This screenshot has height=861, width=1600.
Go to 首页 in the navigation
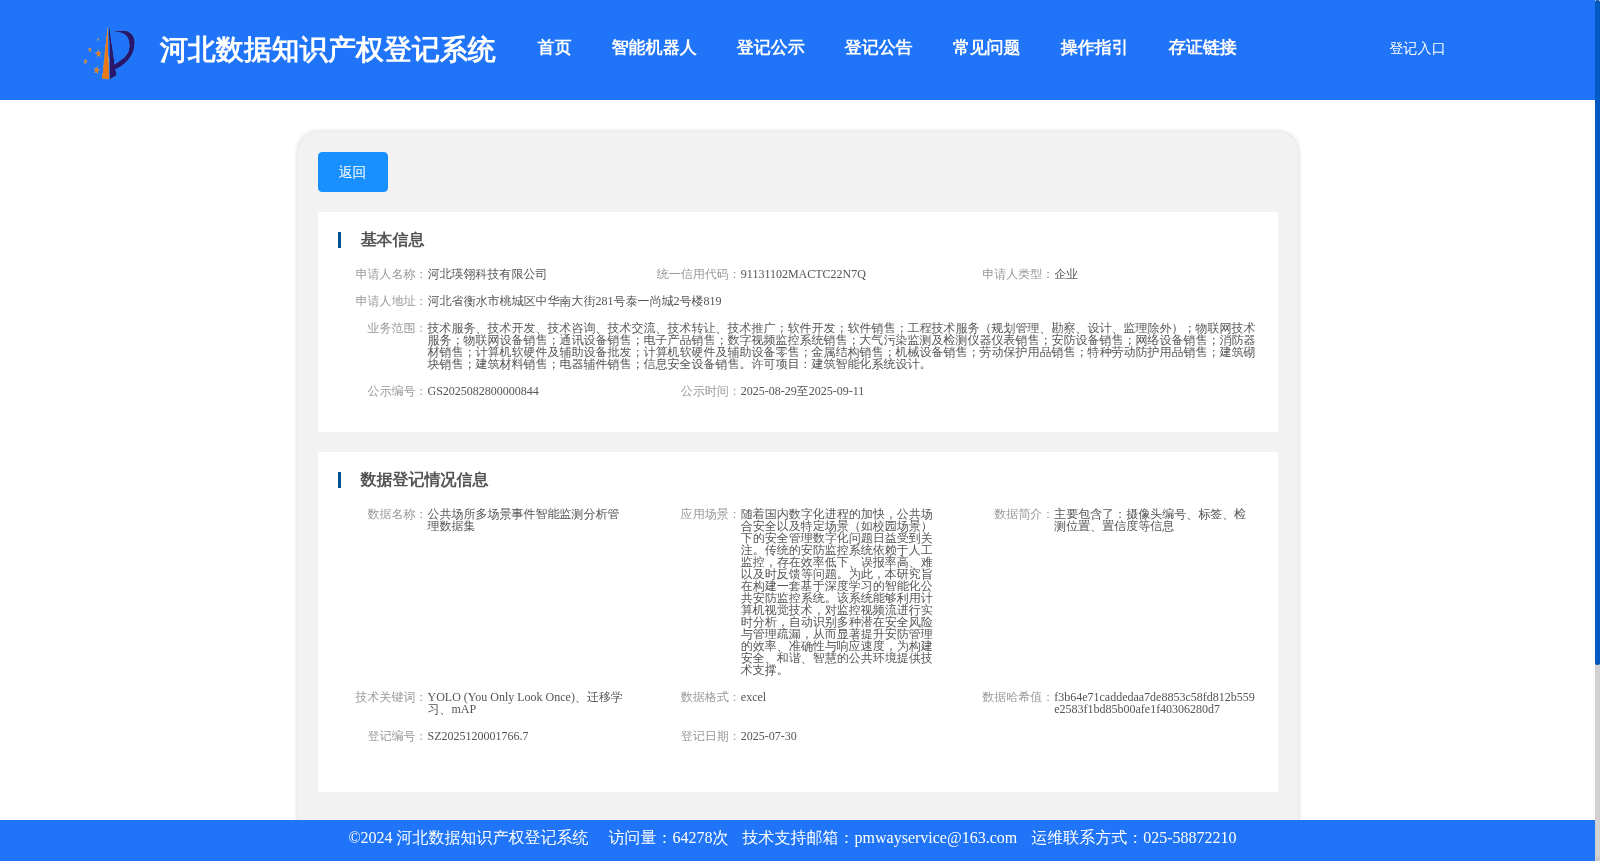(554, 48)
